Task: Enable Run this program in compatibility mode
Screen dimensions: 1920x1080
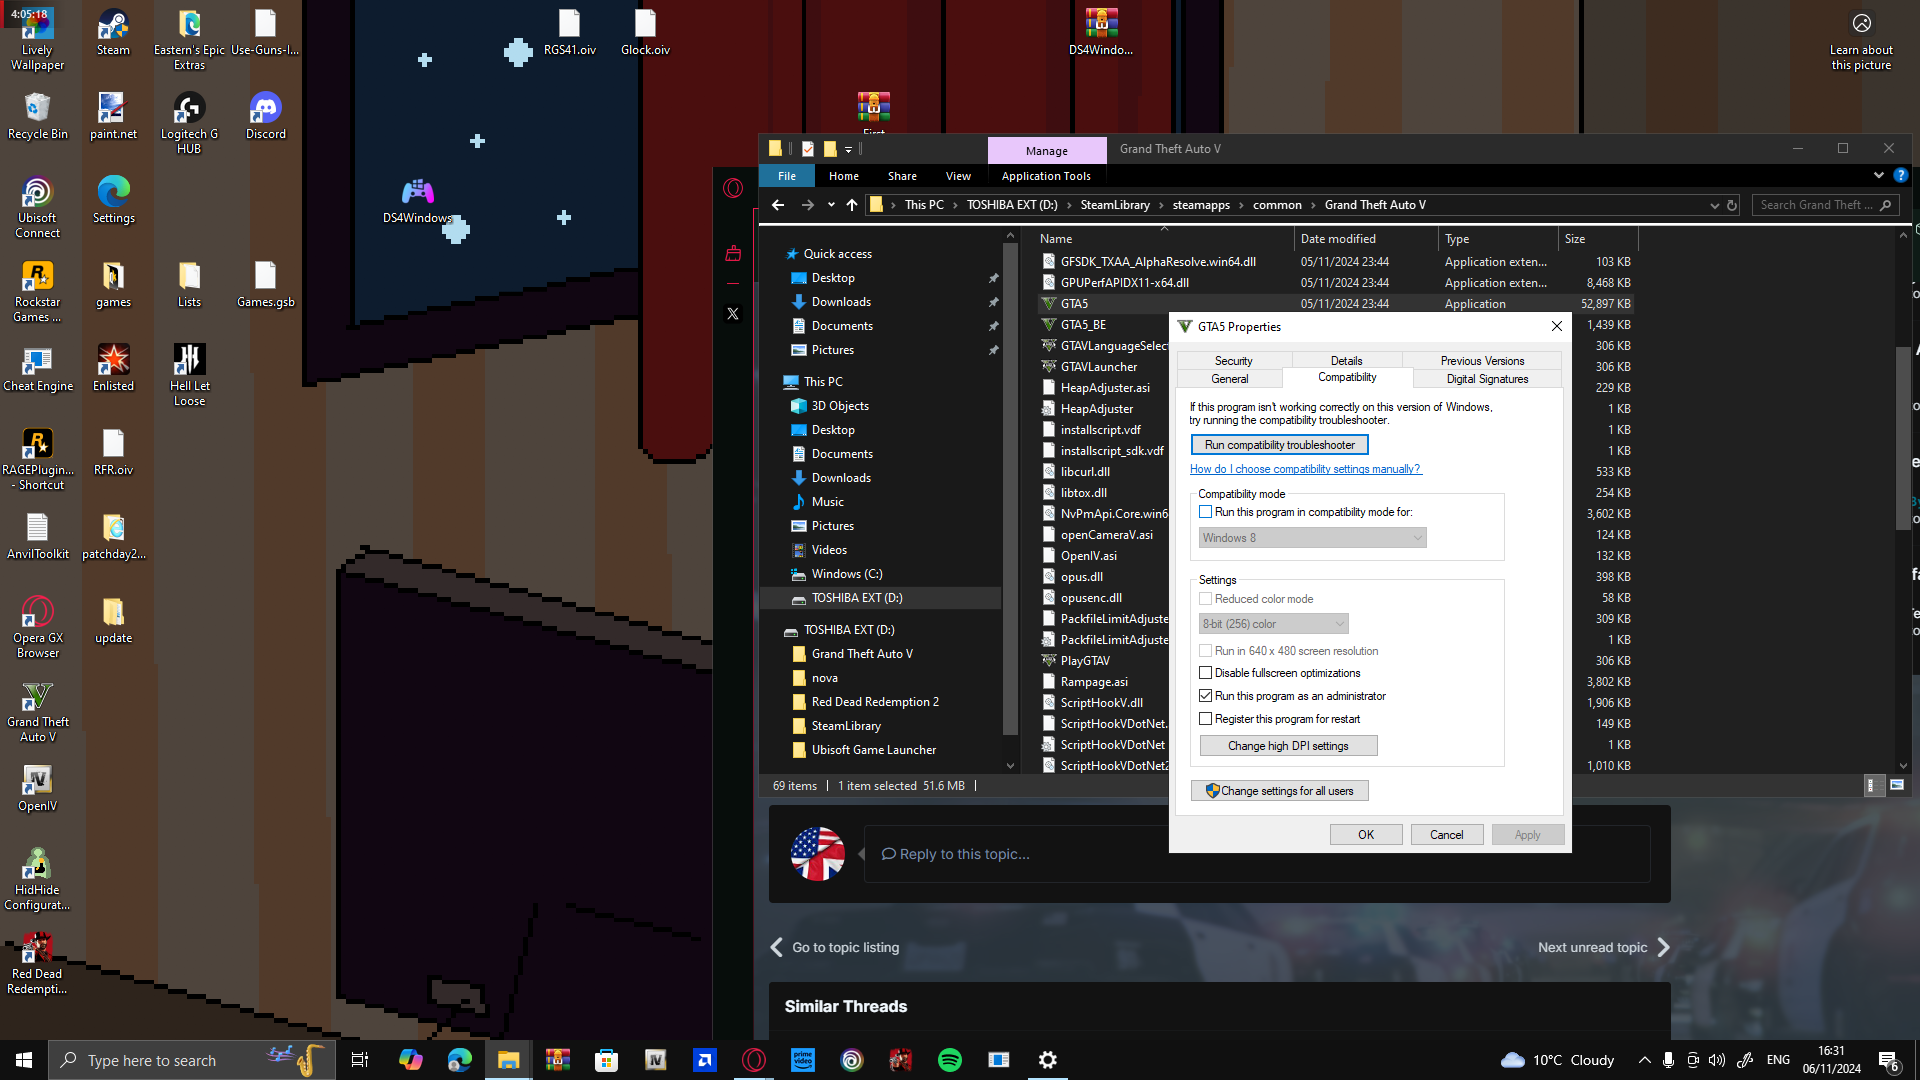Action: (x=1206, y=512)
